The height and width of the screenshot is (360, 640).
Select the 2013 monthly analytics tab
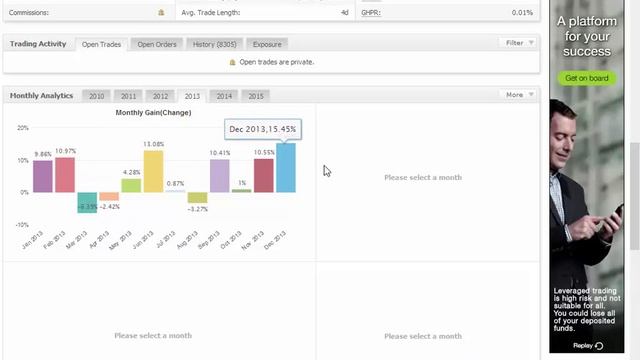coord(192,96)
